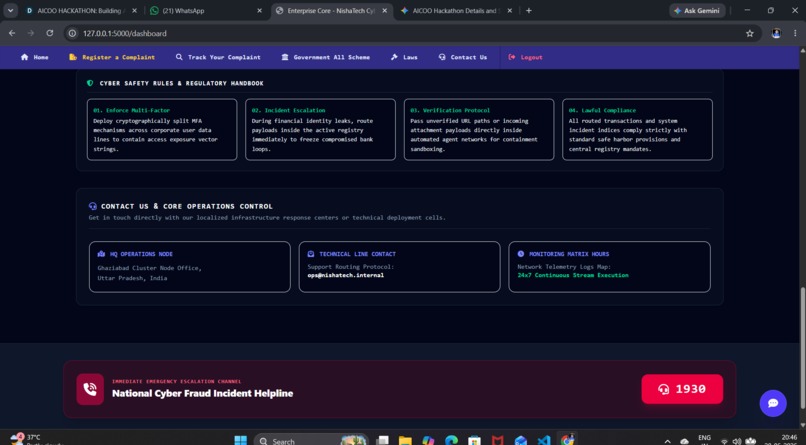Click the Track Your Complaint magnifier icon

pyautogui.click(x=179, y=57)
